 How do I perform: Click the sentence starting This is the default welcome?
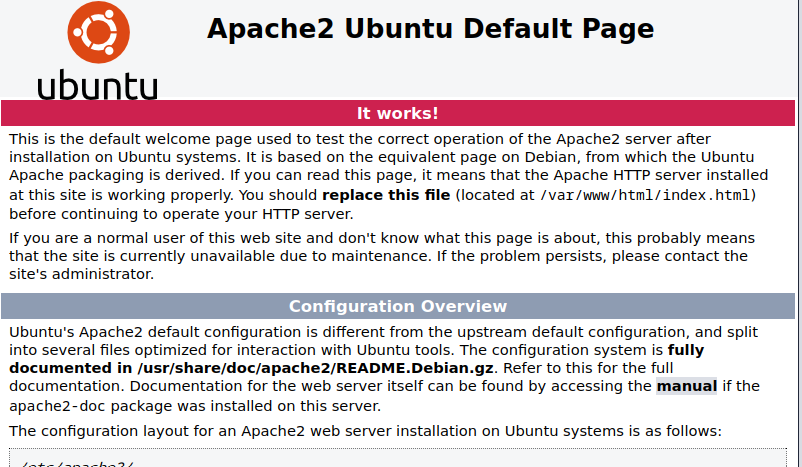coord(200,140)
